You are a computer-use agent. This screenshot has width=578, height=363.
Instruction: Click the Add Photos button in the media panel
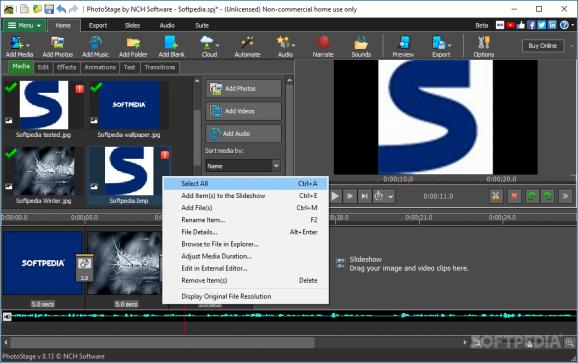pos(243,88)
